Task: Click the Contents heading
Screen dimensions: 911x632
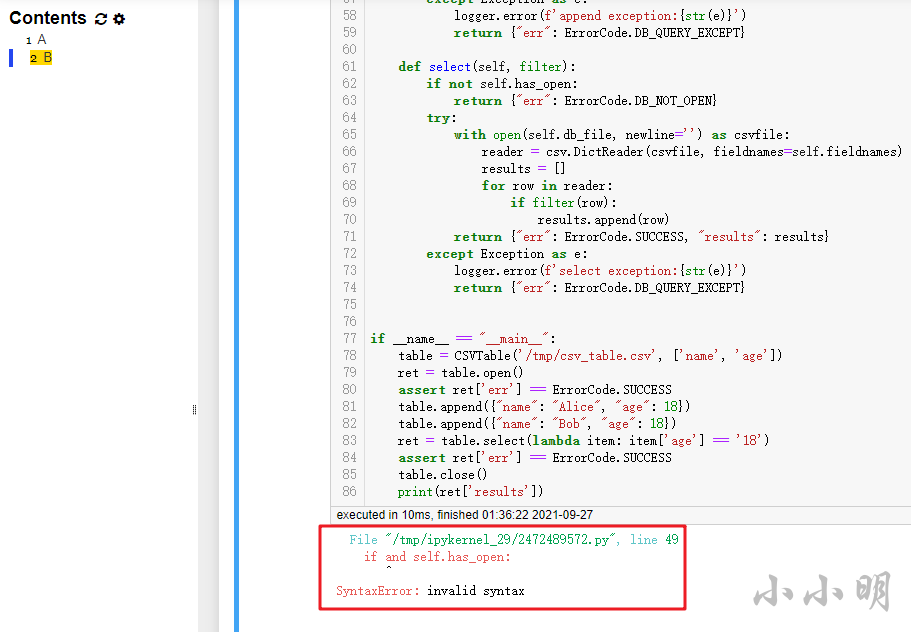Action: point(48,18)
